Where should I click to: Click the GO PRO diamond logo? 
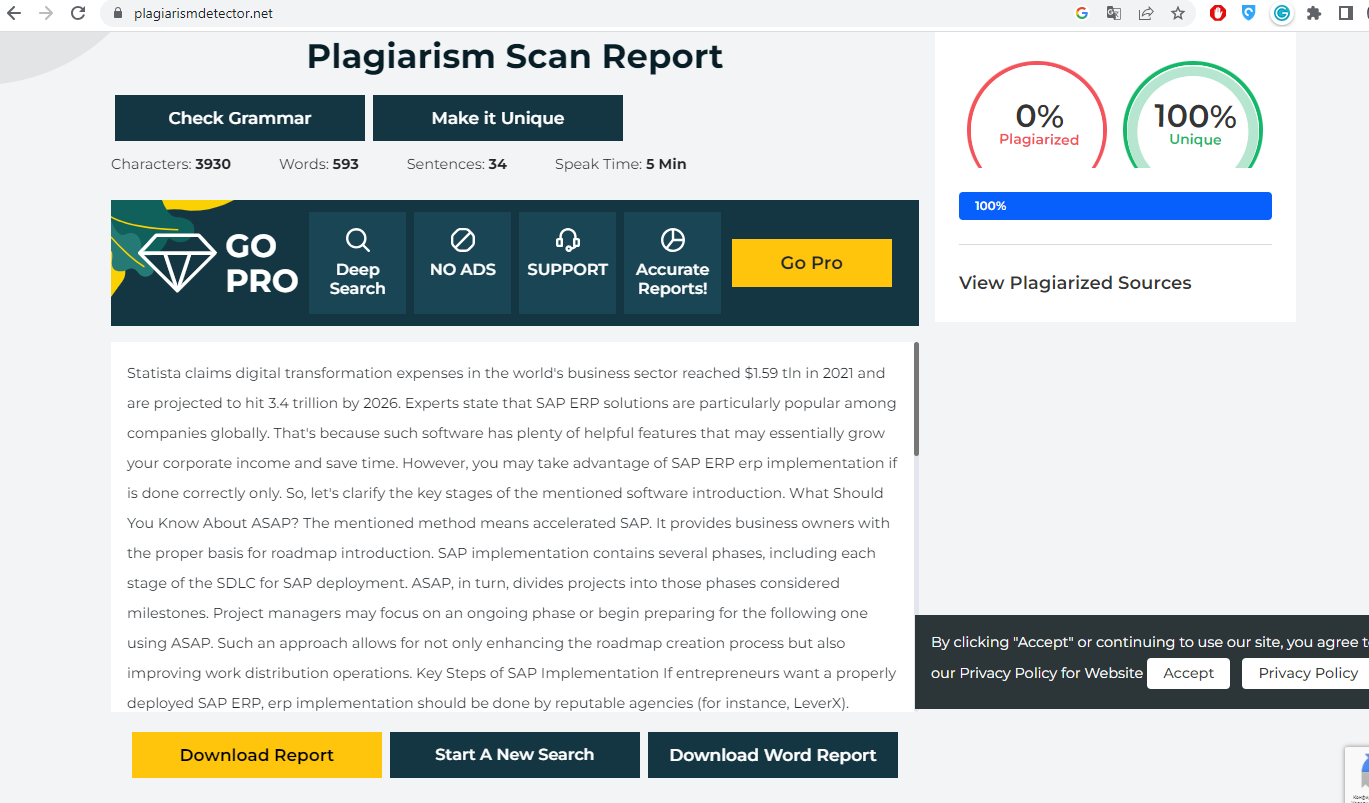tap(218, 263)
